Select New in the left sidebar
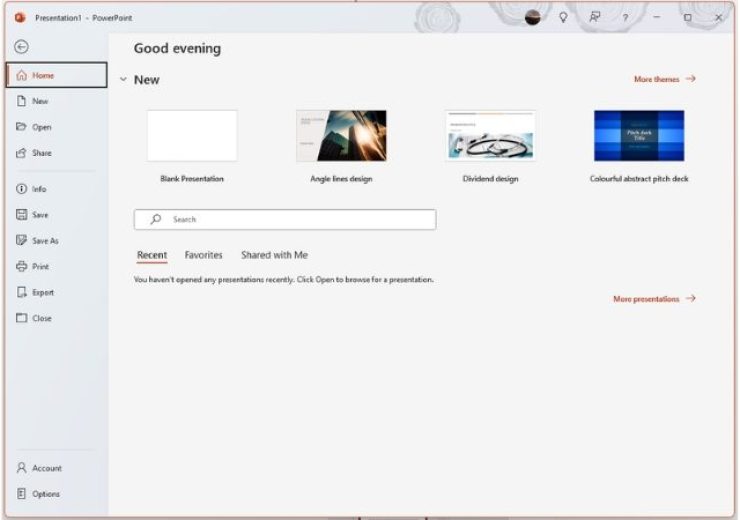The image size is (740, 520). coord(39,101)
